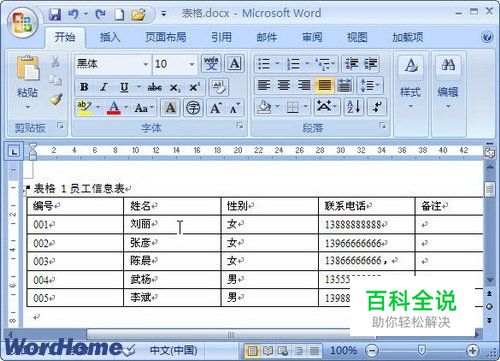Viewport: 500px width, 361px height.
Task: Open the font color dropdown arrow
Action: (x=126, y=107)
